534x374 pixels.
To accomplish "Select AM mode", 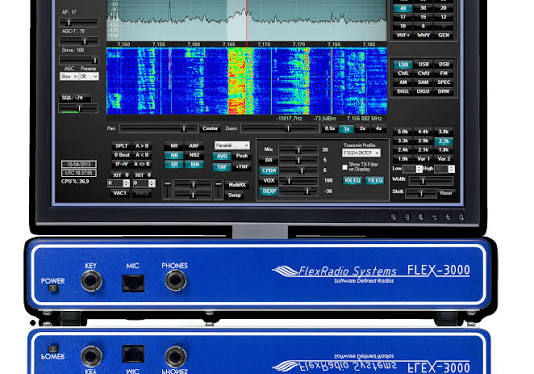I will point(403,82).
